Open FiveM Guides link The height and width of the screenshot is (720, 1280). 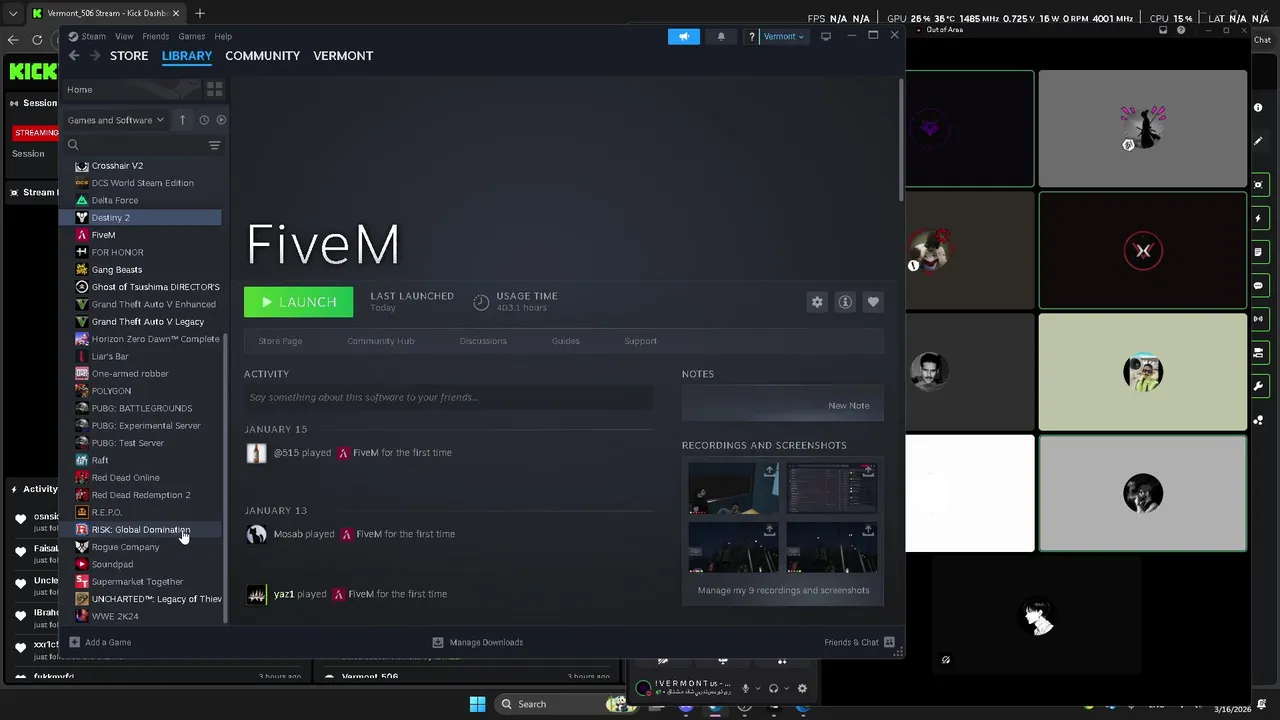tap(565, 341)
